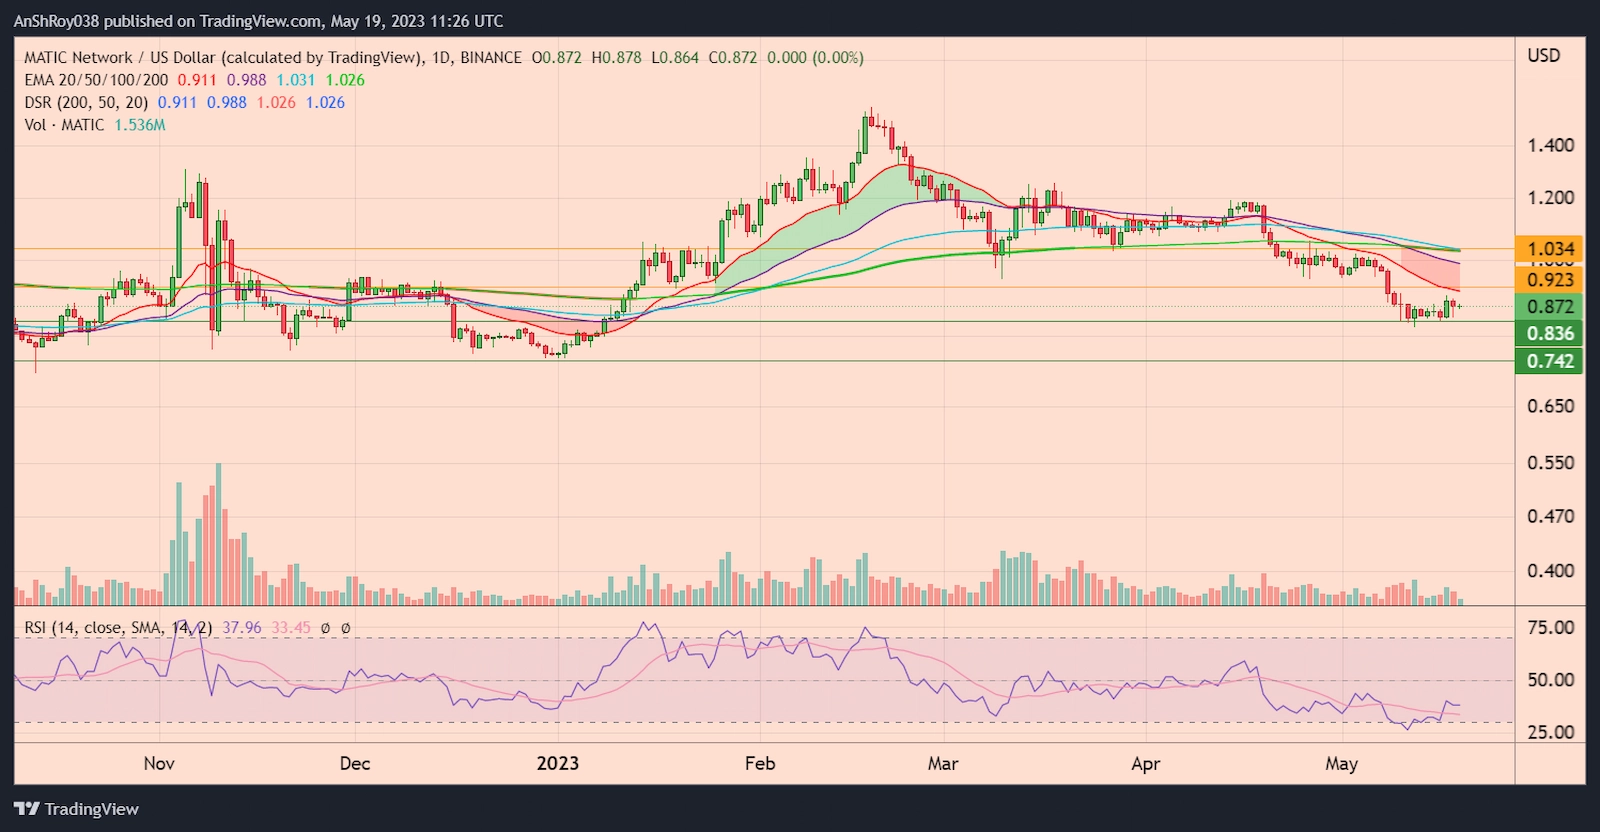Open the 1D interval label

(x=440, y=58)
